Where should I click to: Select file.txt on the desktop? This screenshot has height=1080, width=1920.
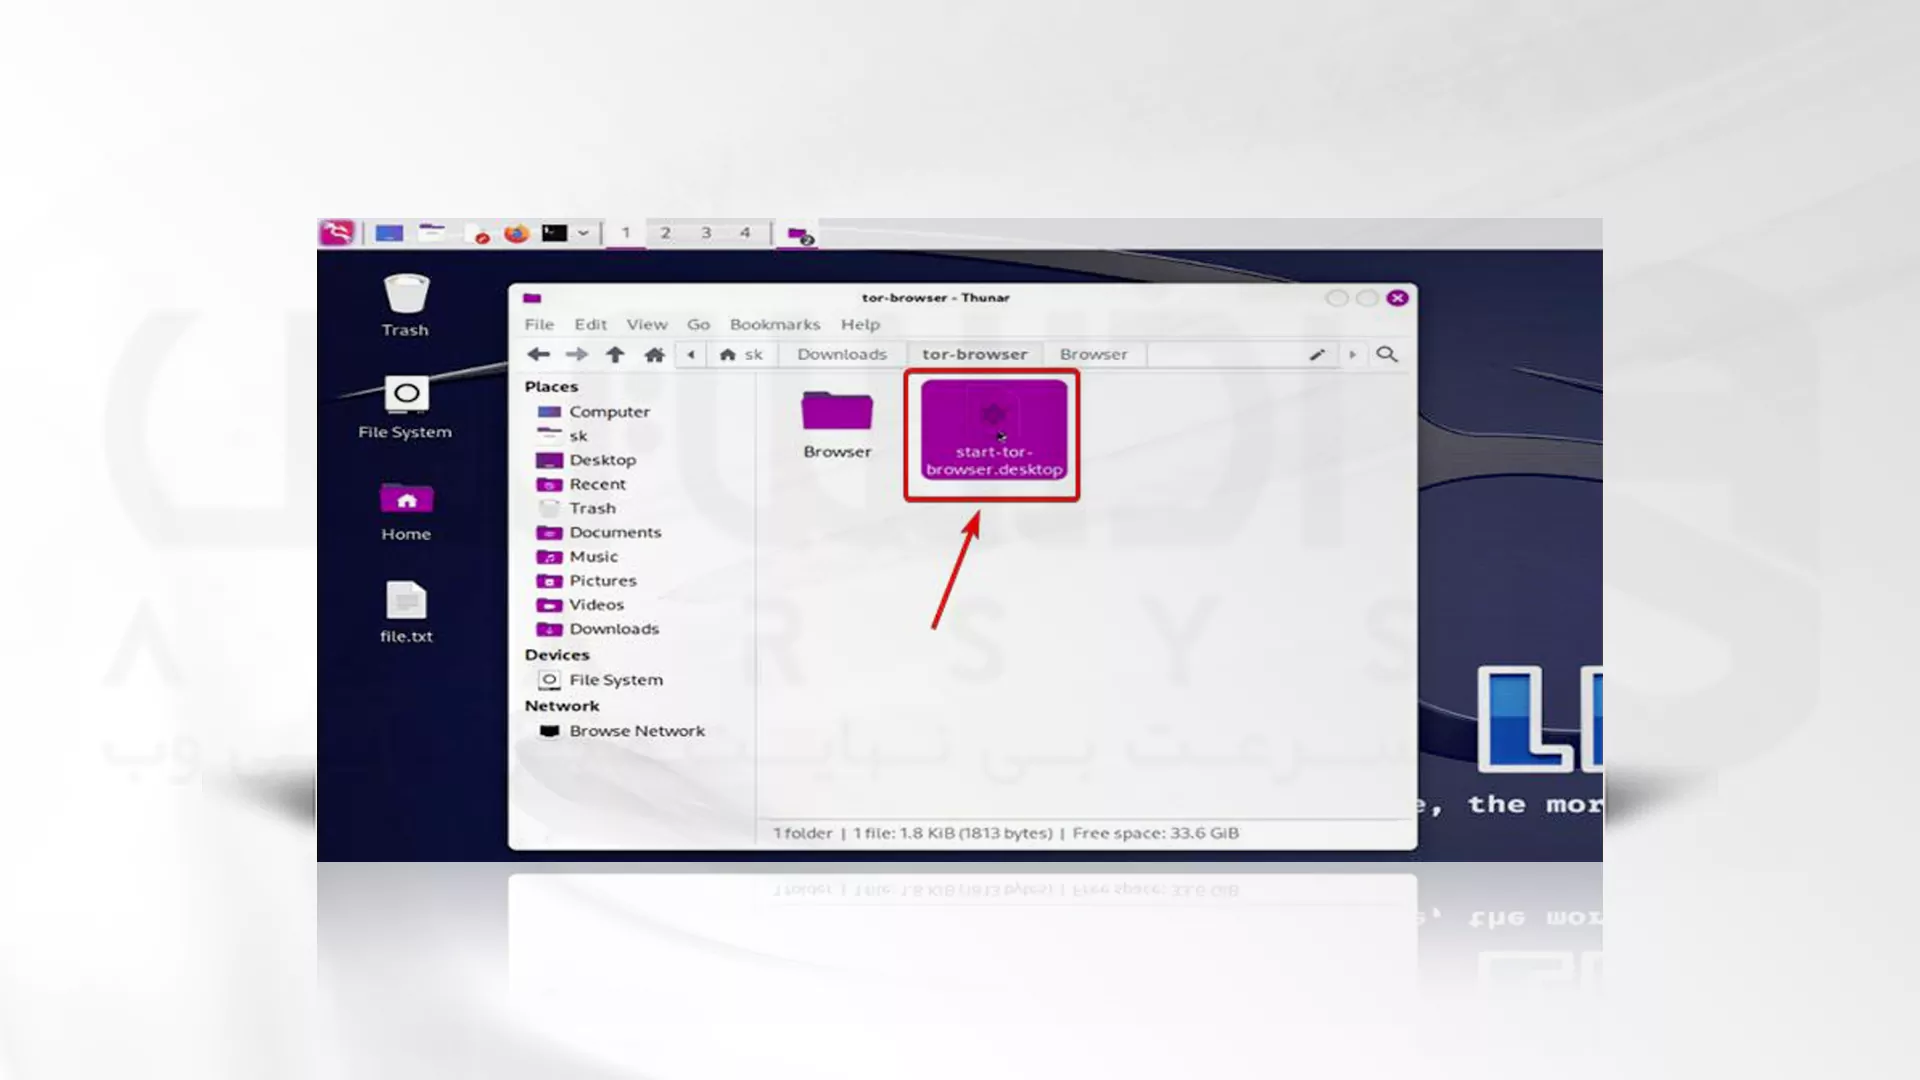pos(406,612)
